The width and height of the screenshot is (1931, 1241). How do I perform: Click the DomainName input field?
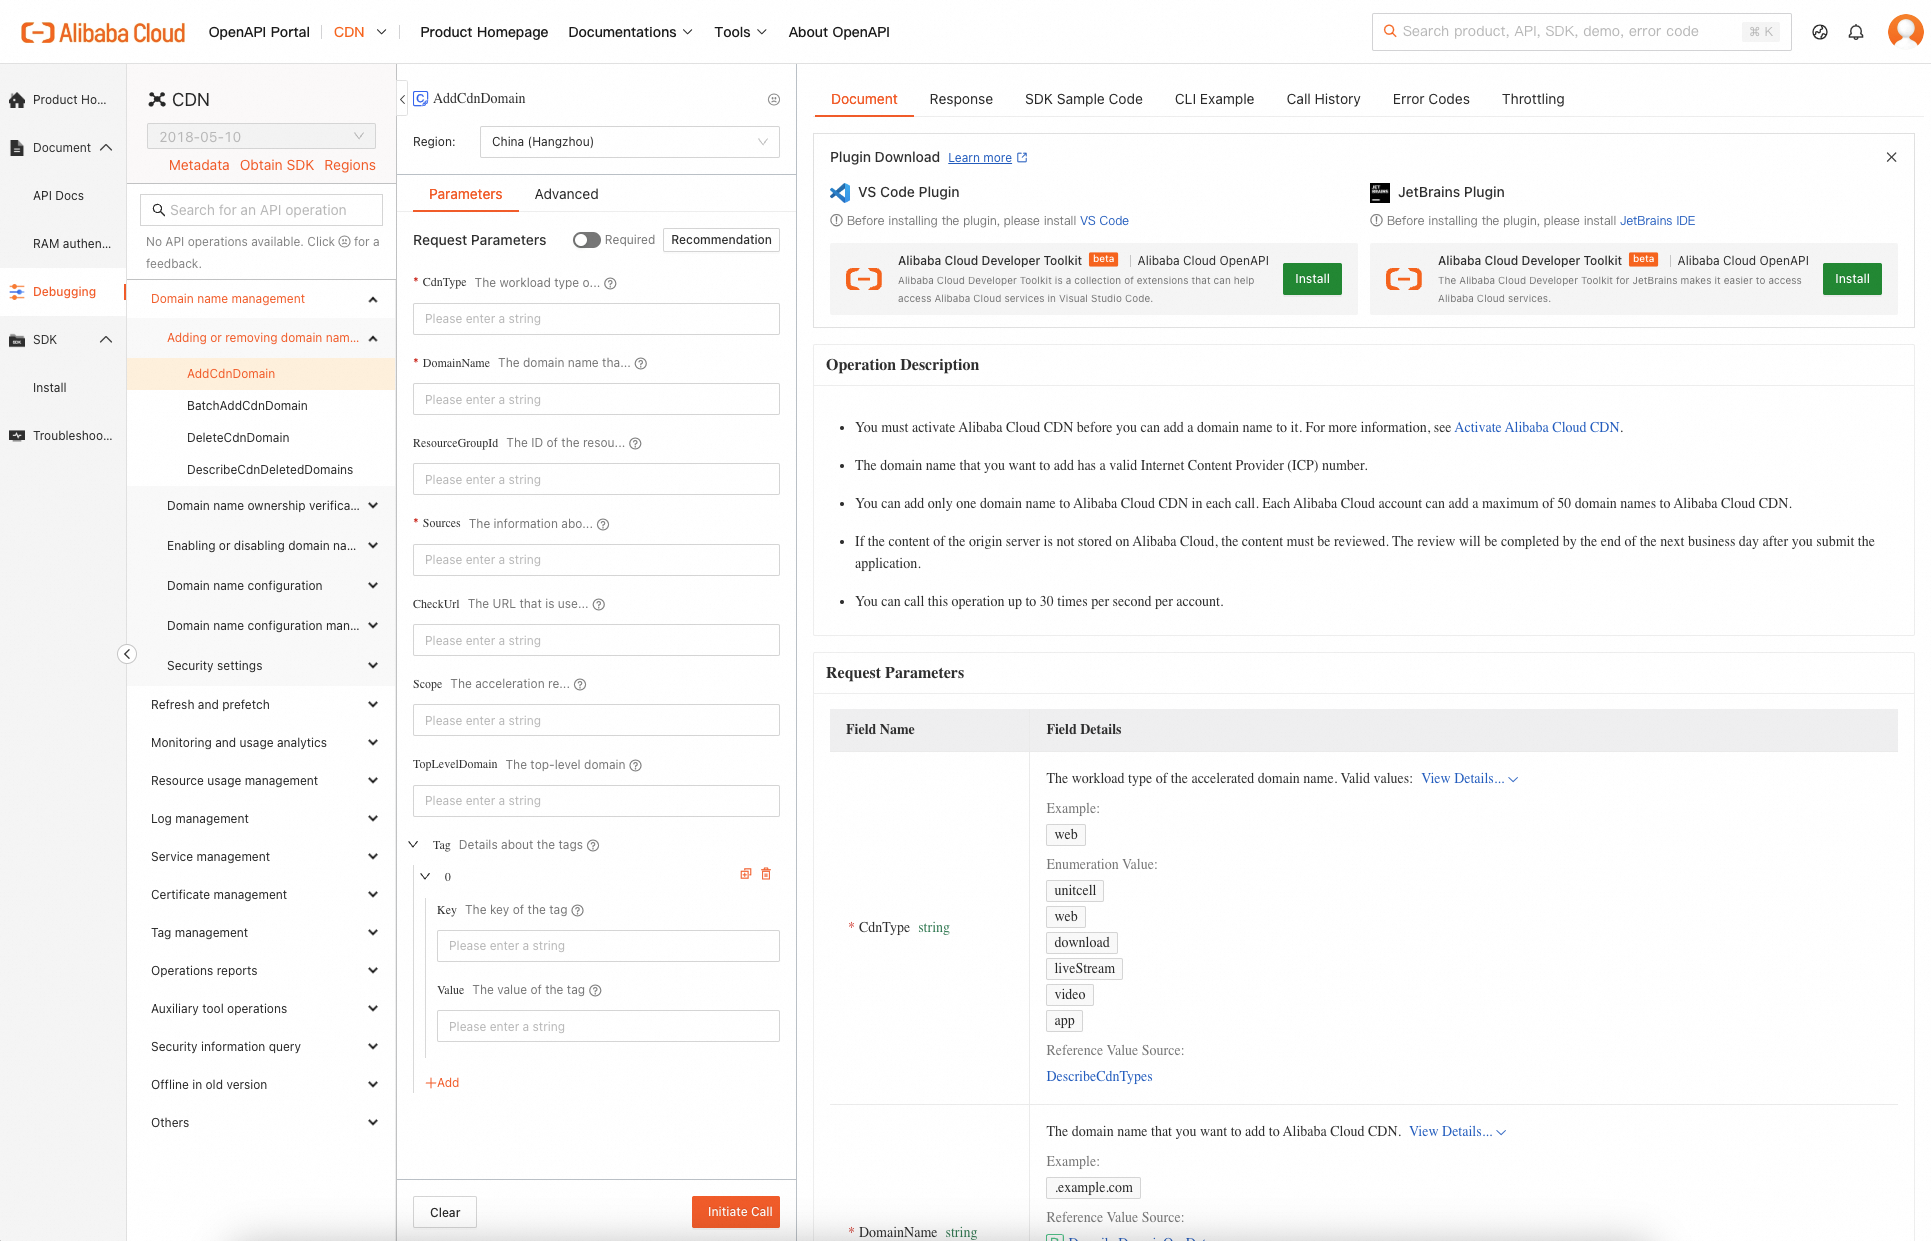(x=596, y=399)
